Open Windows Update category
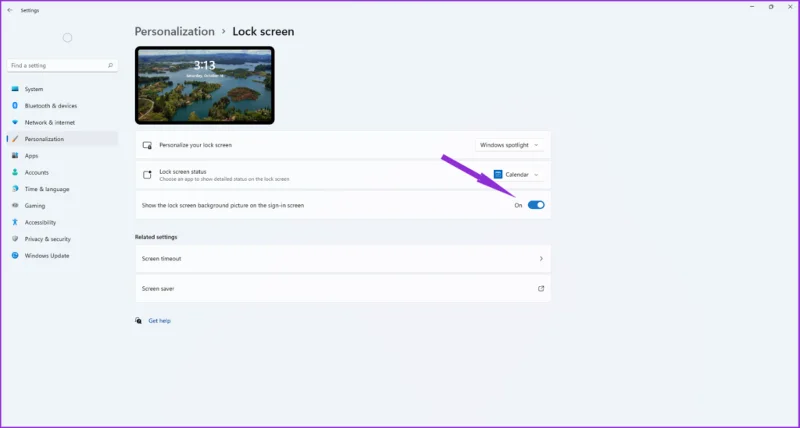 [62, 256]
